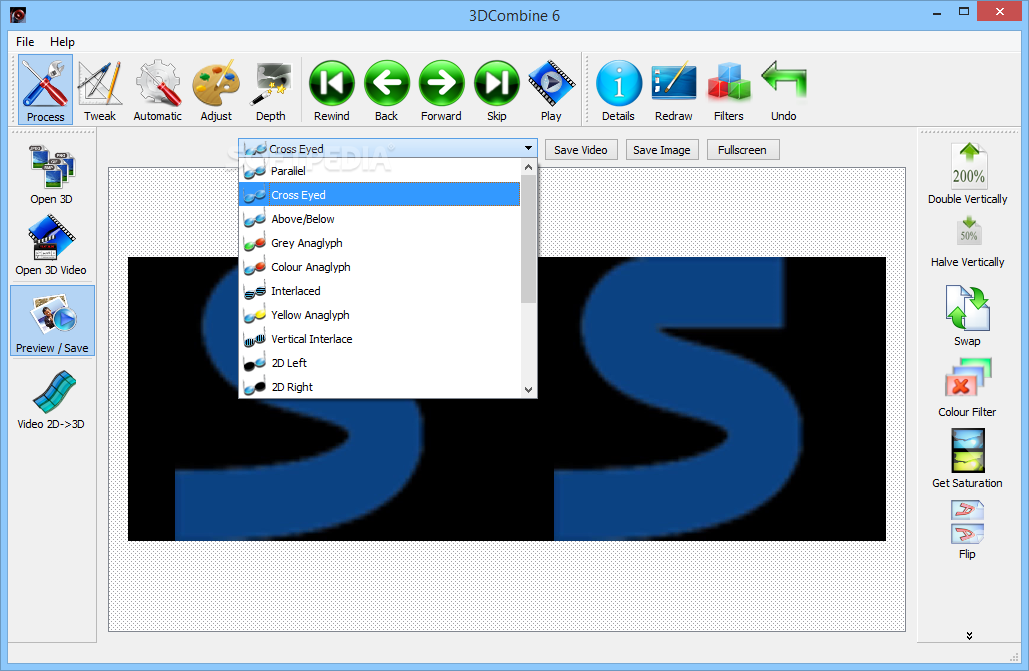Open the Depth tool
Image resolution: width=1029 pixels, height=671 pixels.
pos(270,89)
